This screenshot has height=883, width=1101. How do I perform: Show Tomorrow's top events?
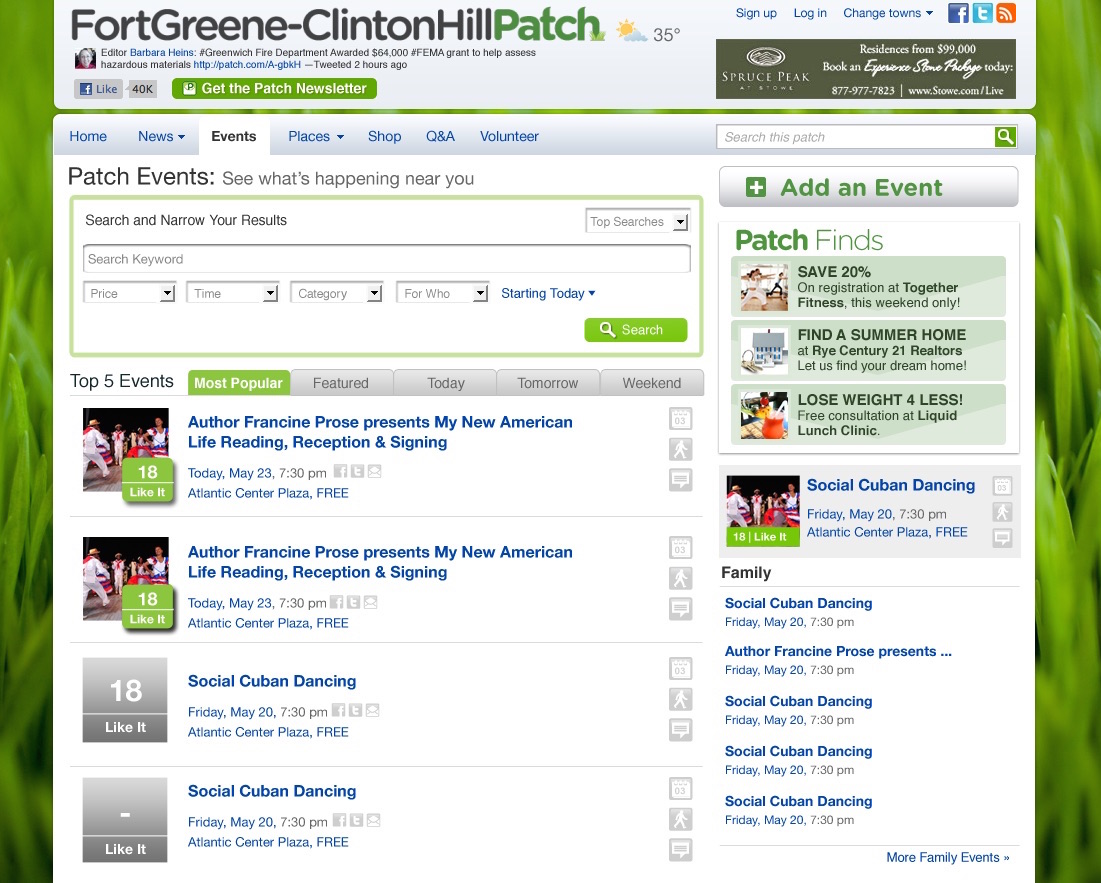point(548,383)
